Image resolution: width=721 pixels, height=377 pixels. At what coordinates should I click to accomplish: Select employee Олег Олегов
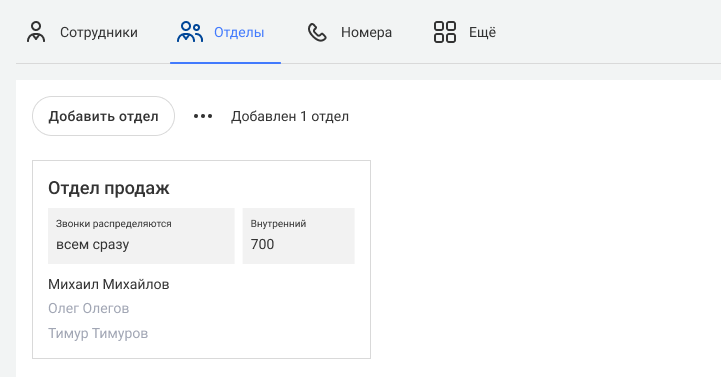pyautogui.click(x=88, y=308)
